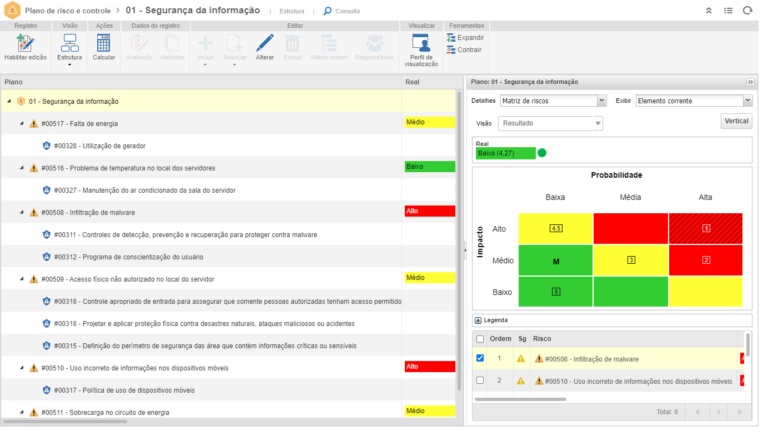Switch to the Estrutura tab

click(x=292, y=11)
